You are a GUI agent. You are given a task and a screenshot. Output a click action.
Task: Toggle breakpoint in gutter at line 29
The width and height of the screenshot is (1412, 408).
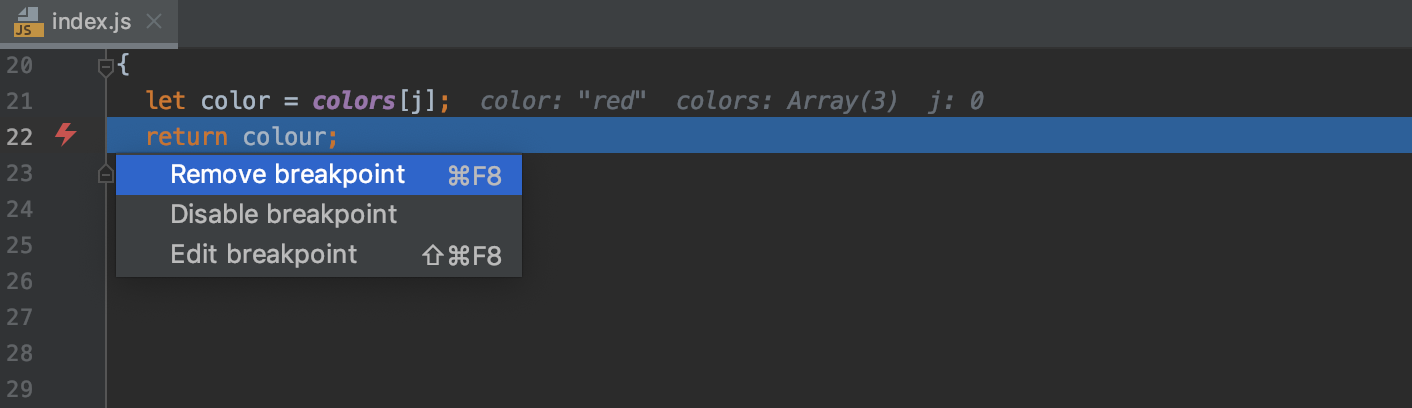(x=65, y=389)
